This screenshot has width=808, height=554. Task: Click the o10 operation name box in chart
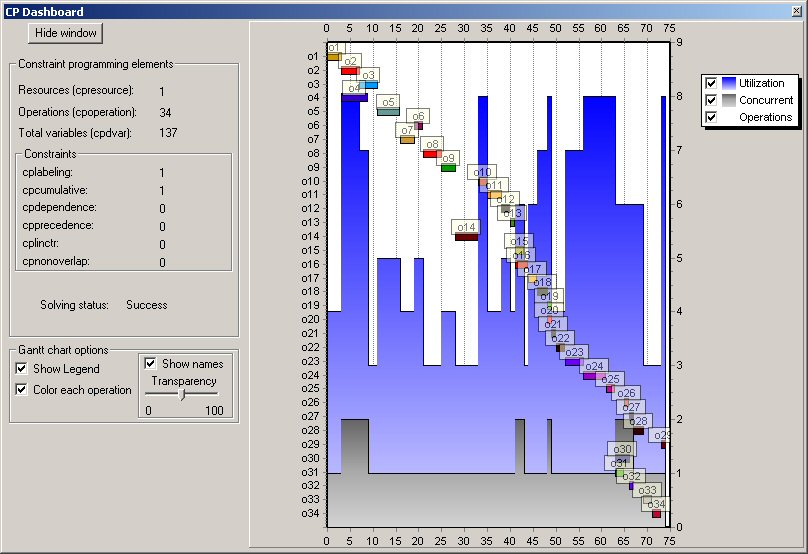click(x=483, y=172)
